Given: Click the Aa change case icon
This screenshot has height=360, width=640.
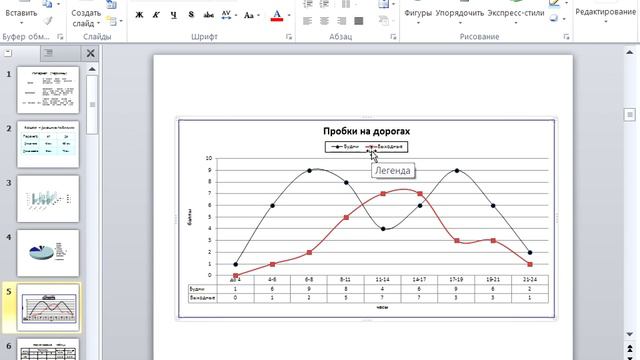Looking at the screenshot, I should coord(248,15).
